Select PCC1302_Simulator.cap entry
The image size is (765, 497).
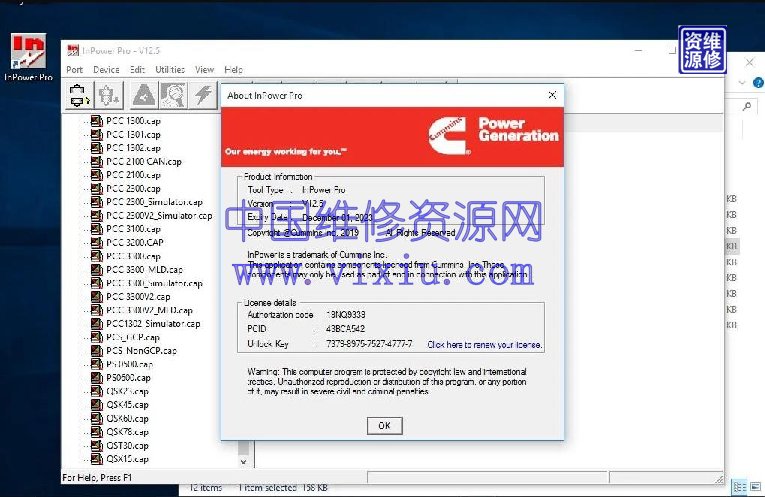click(153, 323)
